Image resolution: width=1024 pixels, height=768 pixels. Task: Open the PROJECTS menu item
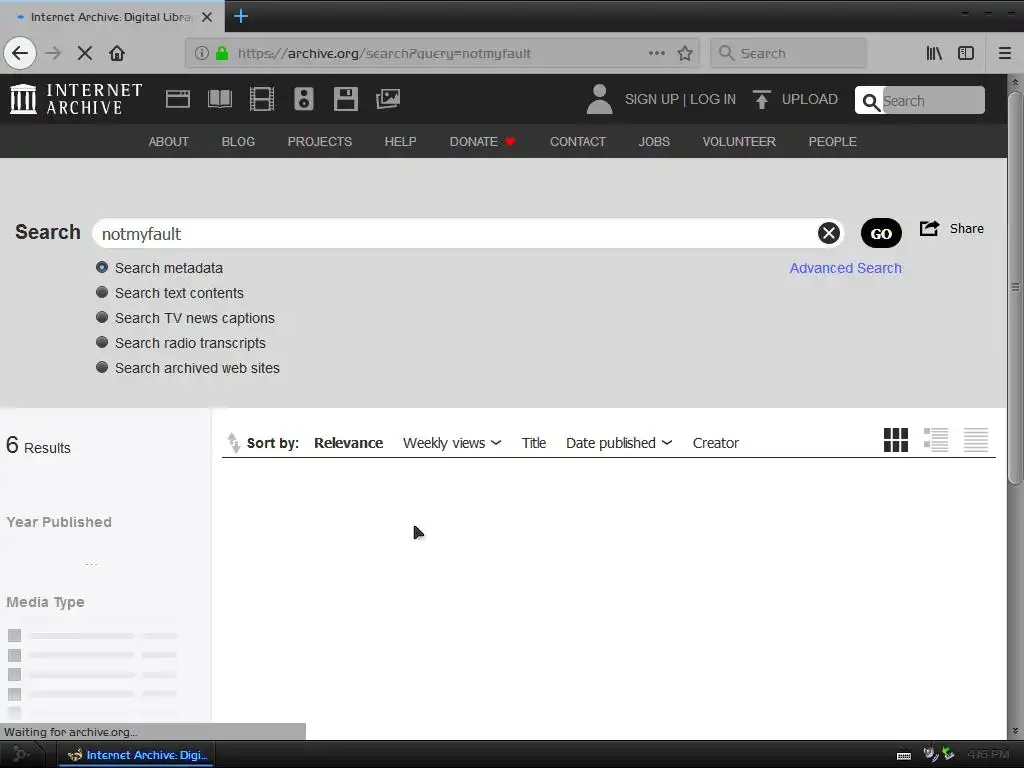point(319,142)
